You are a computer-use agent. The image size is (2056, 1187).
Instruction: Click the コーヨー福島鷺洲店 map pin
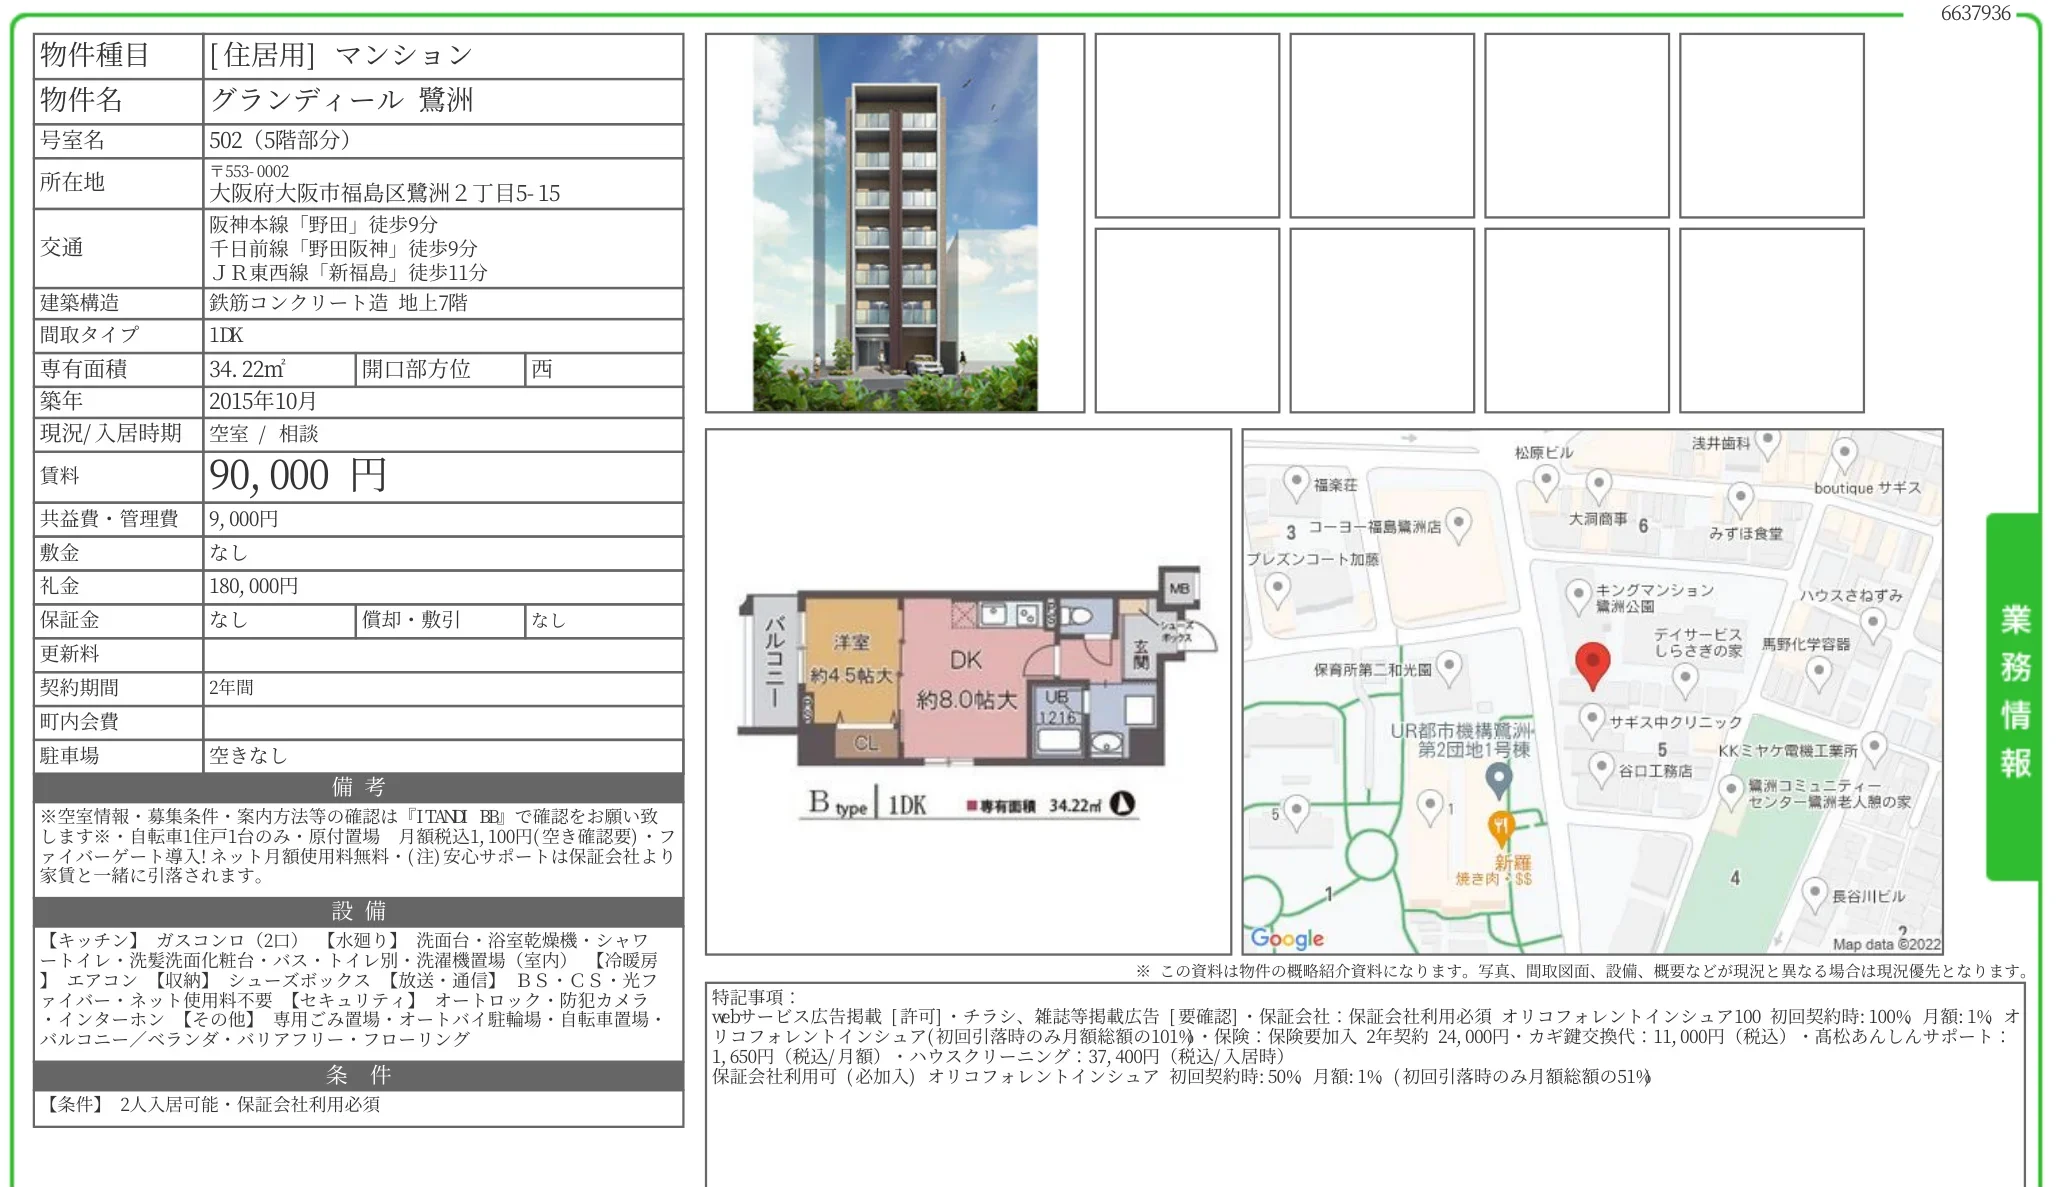[x=1459, y=523]
